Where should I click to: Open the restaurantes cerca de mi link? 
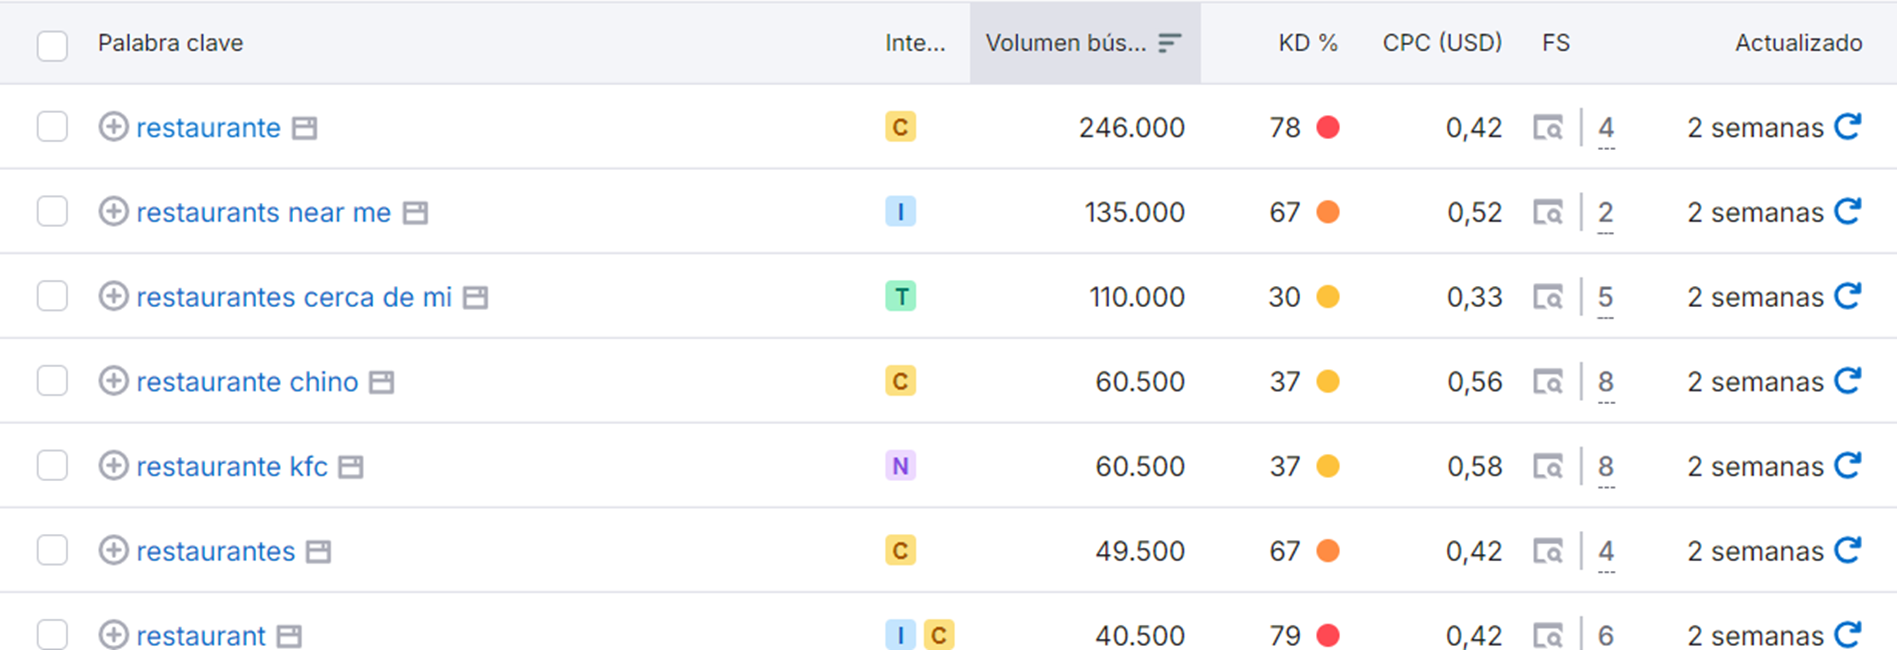tap(294, 297)
